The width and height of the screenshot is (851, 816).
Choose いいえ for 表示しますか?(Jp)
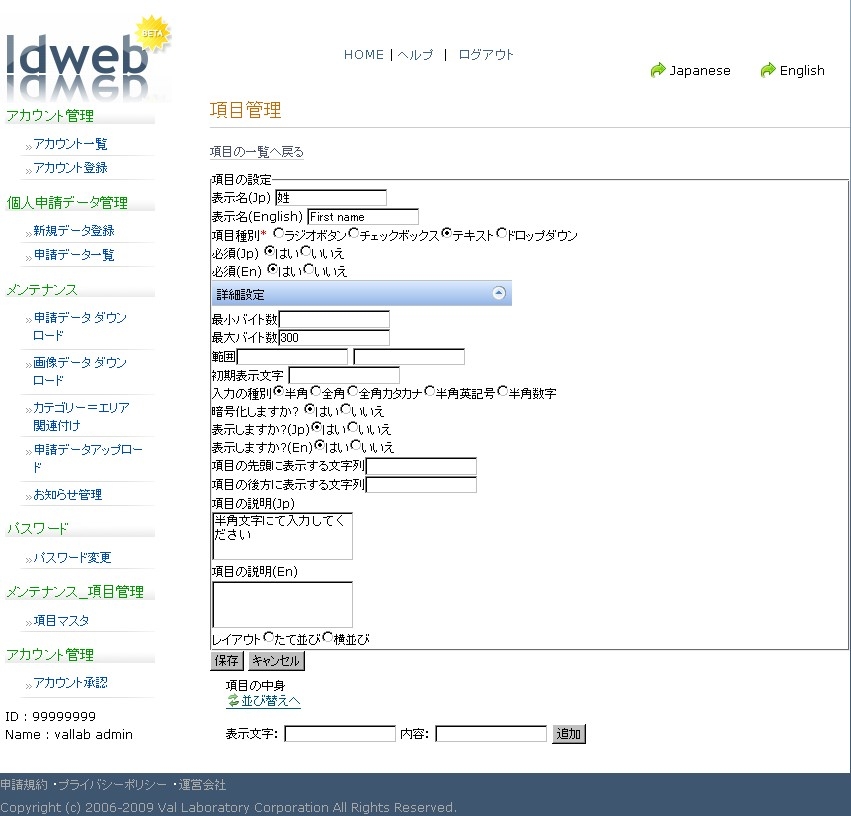[353, 428]
